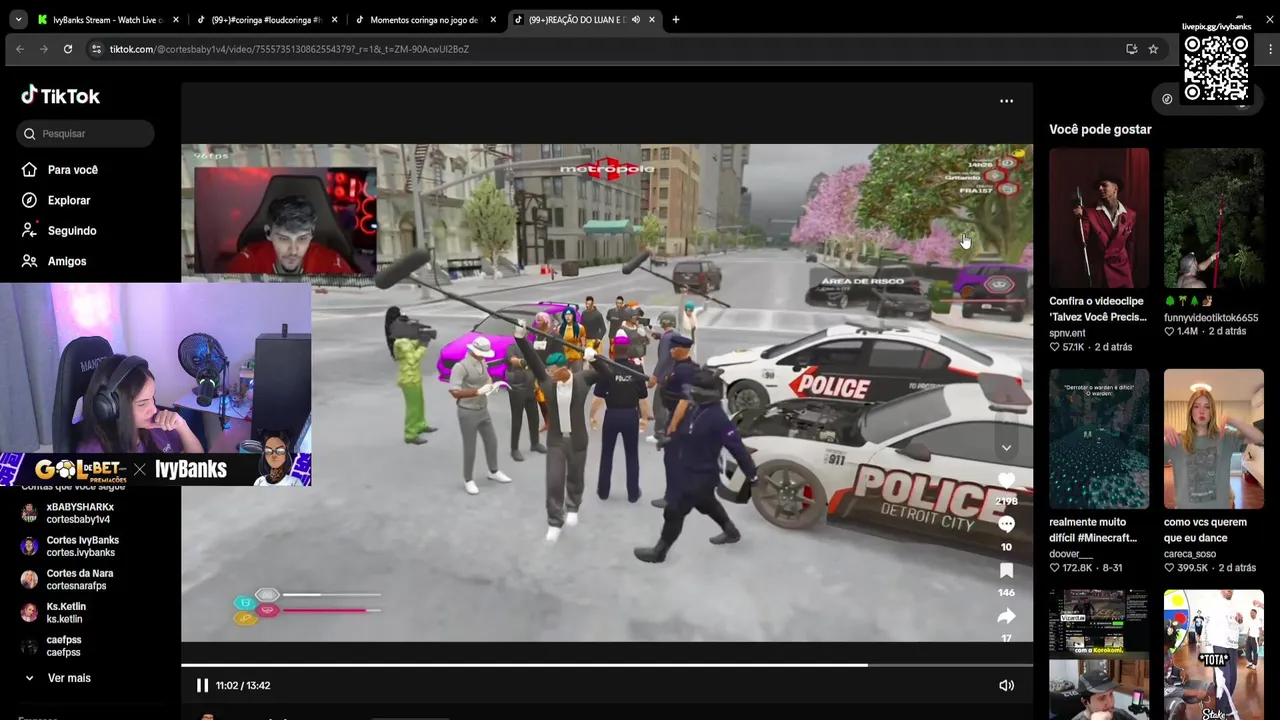
Task: Click the Para você home icon
Action: (x=29, y=170)
